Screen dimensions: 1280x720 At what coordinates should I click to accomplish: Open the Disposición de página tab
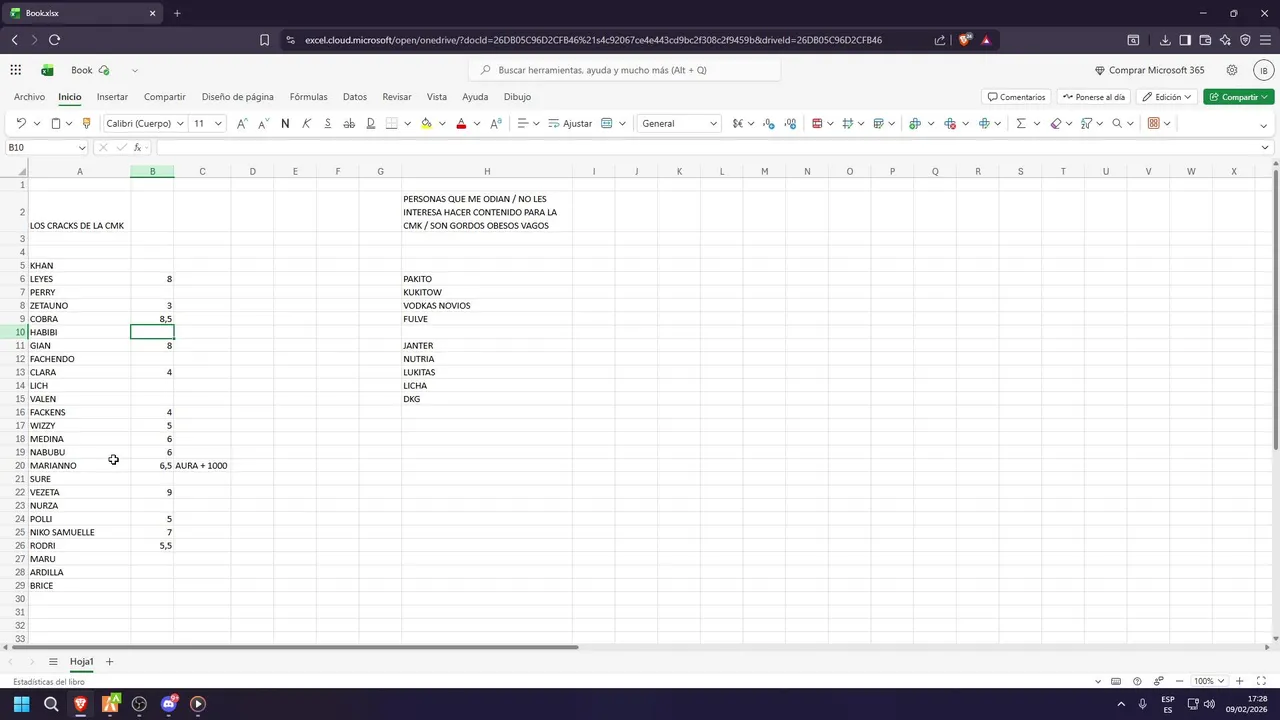237,97
